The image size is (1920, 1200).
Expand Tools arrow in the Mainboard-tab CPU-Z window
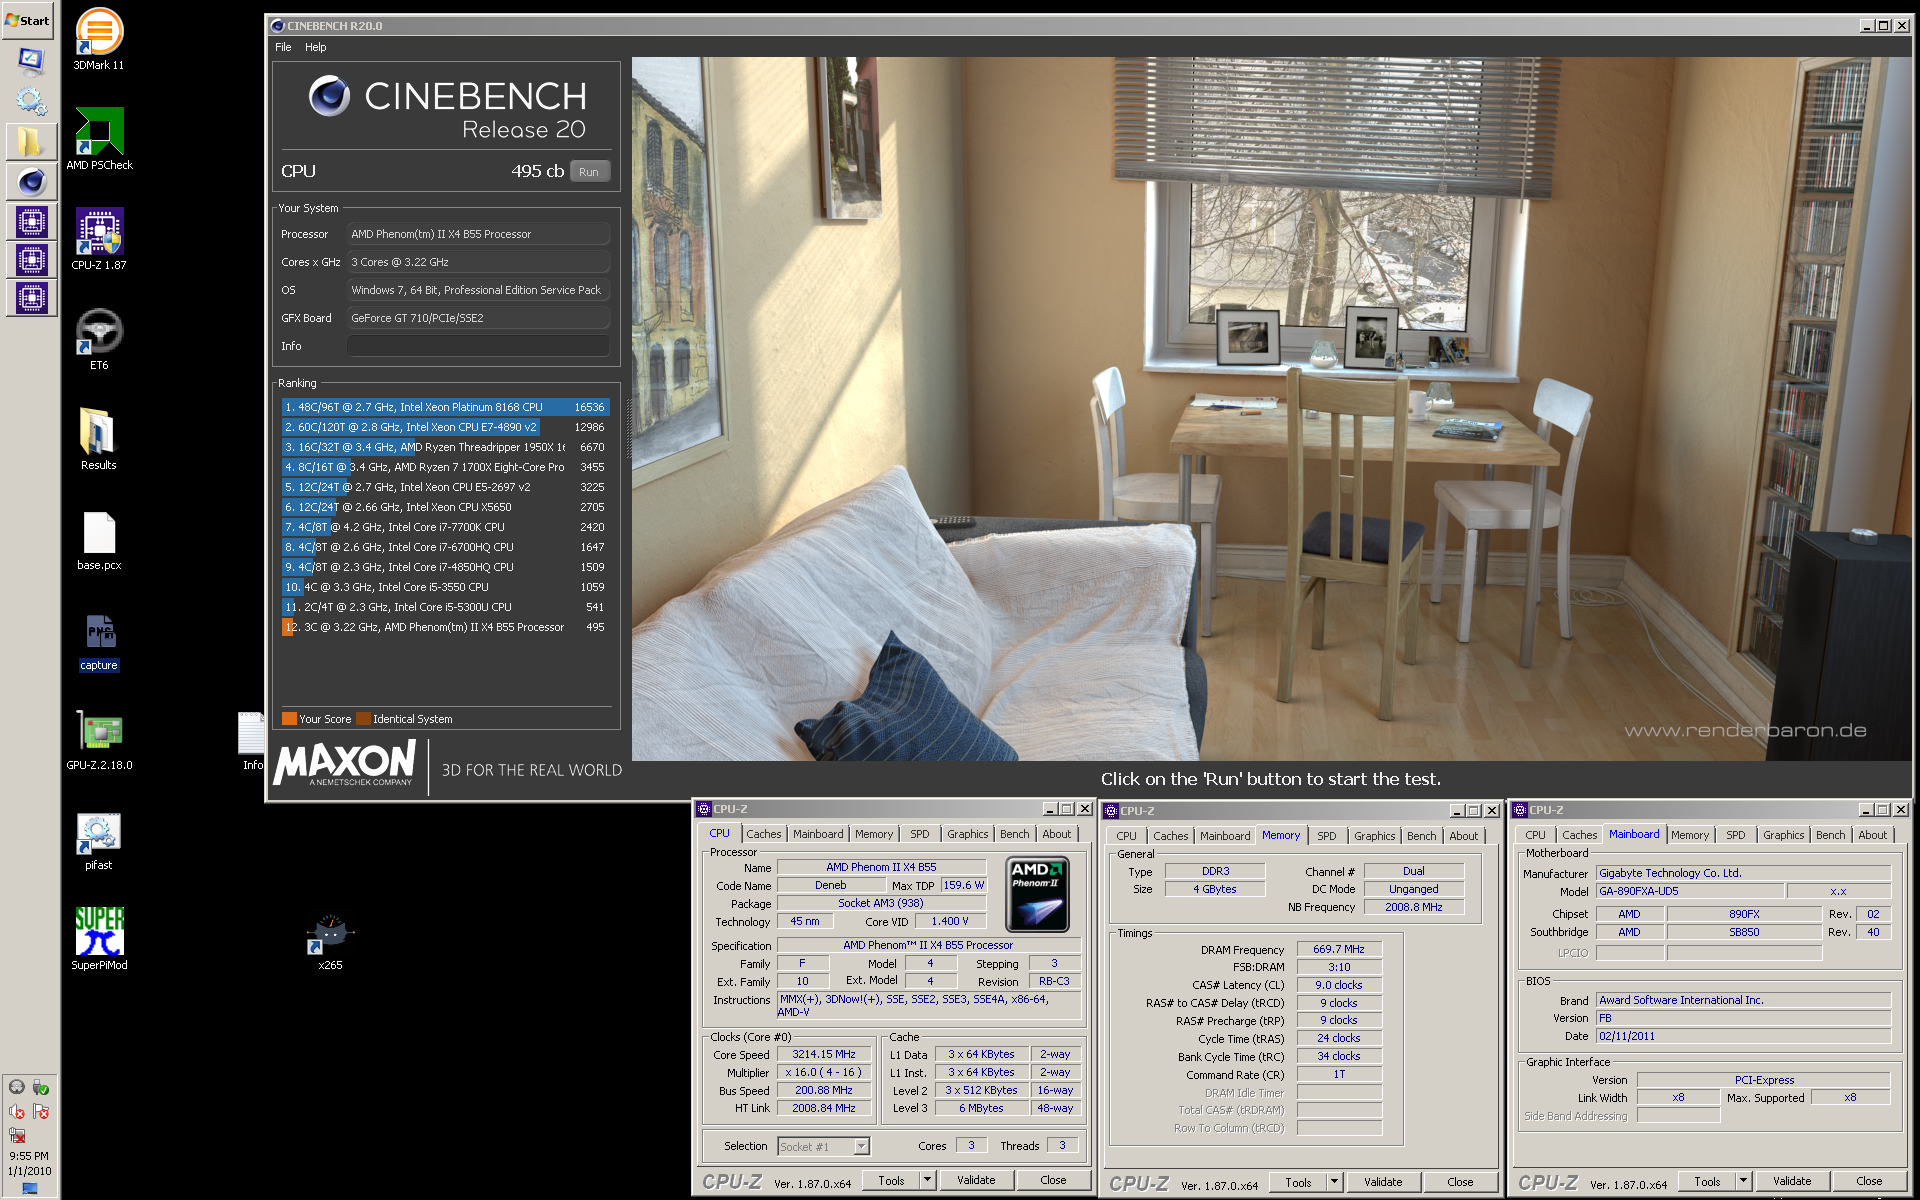1743,1181
